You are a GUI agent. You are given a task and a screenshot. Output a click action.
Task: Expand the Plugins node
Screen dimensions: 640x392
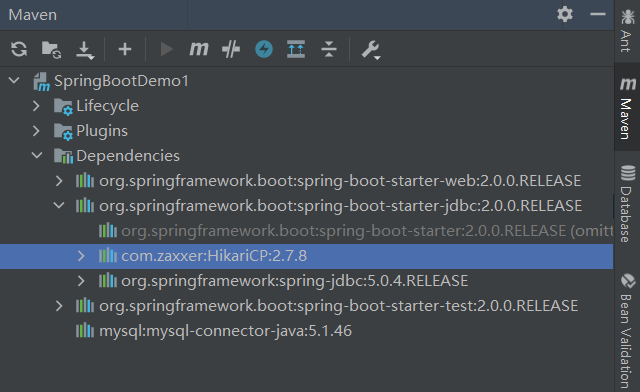[36, 131]
